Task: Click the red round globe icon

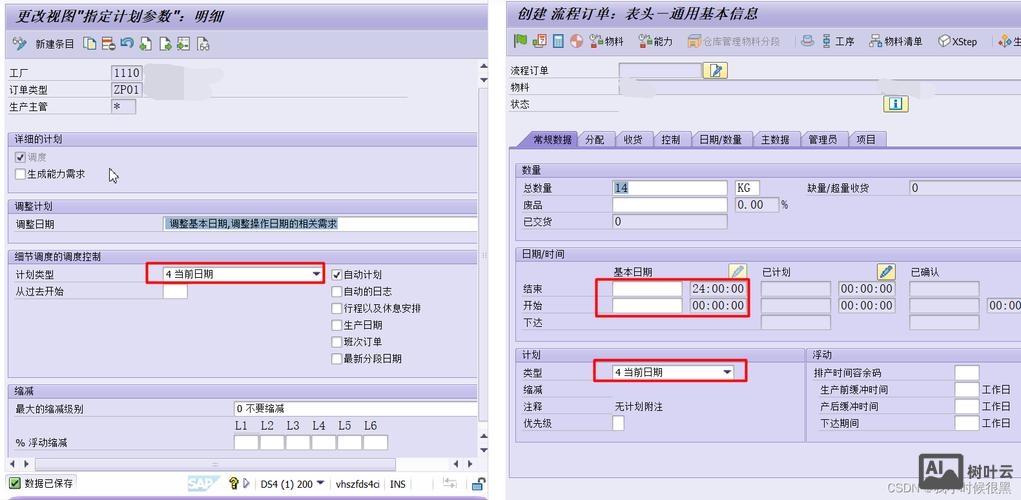Action: coord(576,41)
